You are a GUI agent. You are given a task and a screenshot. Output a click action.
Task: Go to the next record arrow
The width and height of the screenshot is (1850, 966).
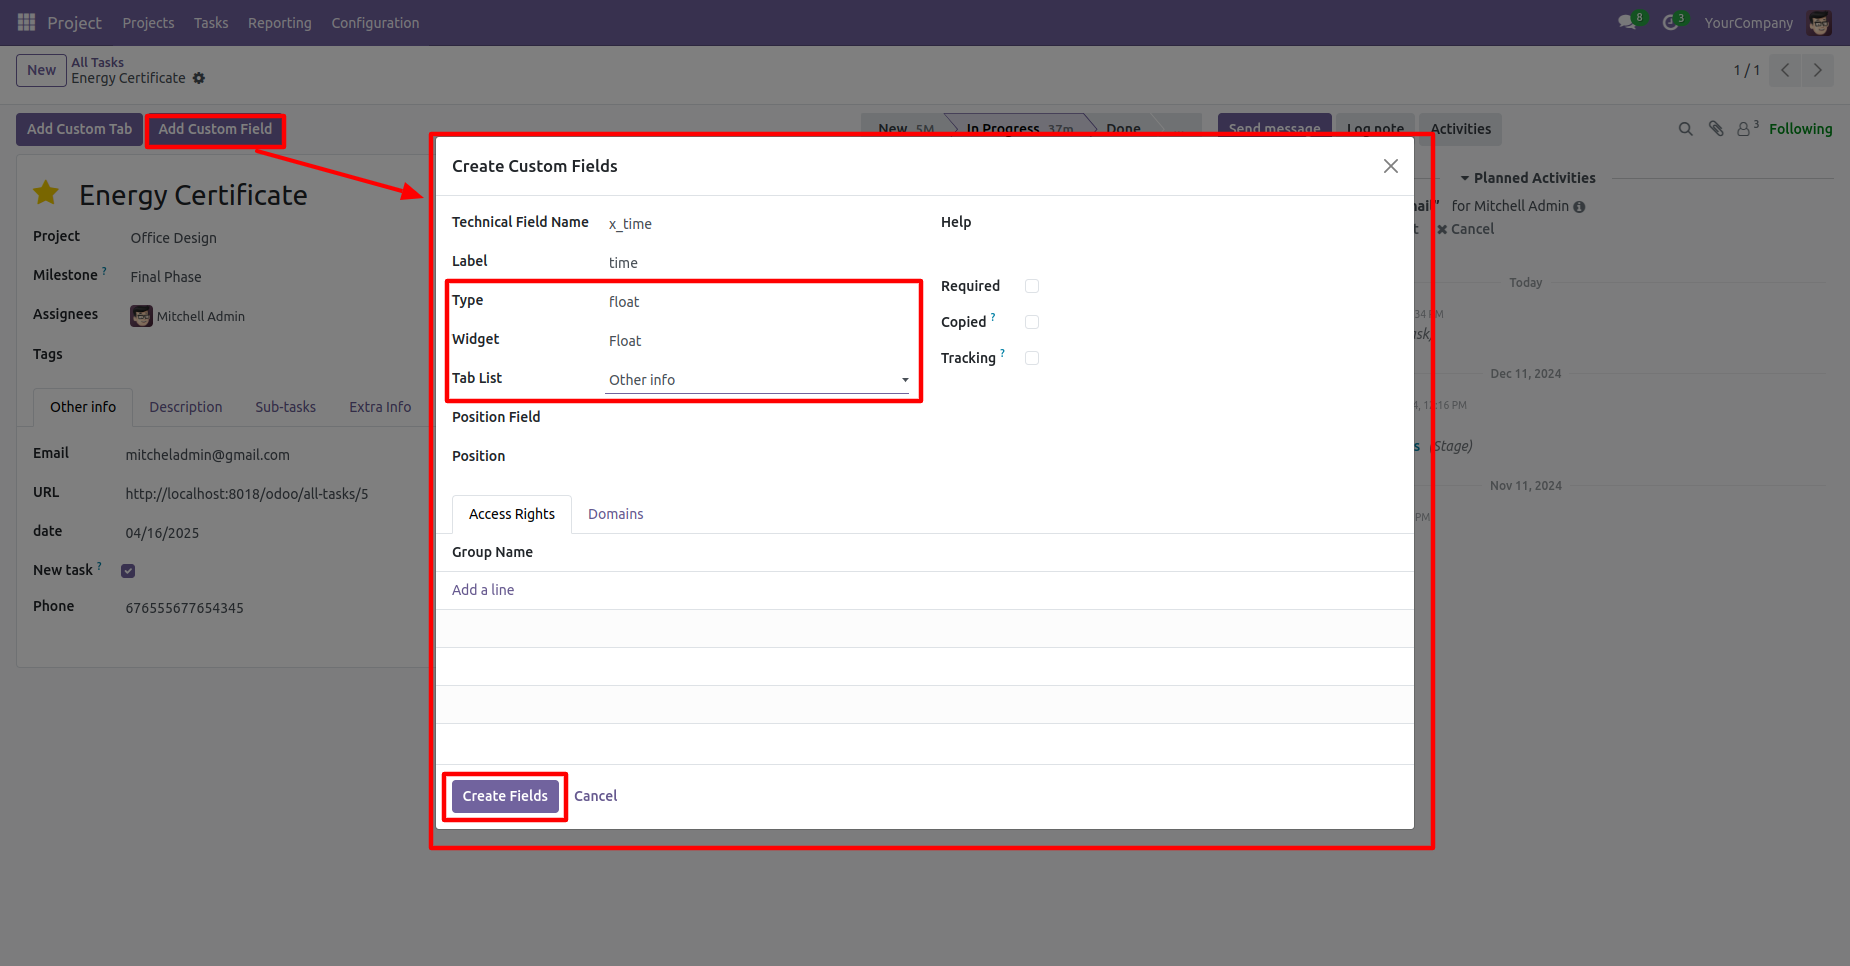click(1818, 70)
